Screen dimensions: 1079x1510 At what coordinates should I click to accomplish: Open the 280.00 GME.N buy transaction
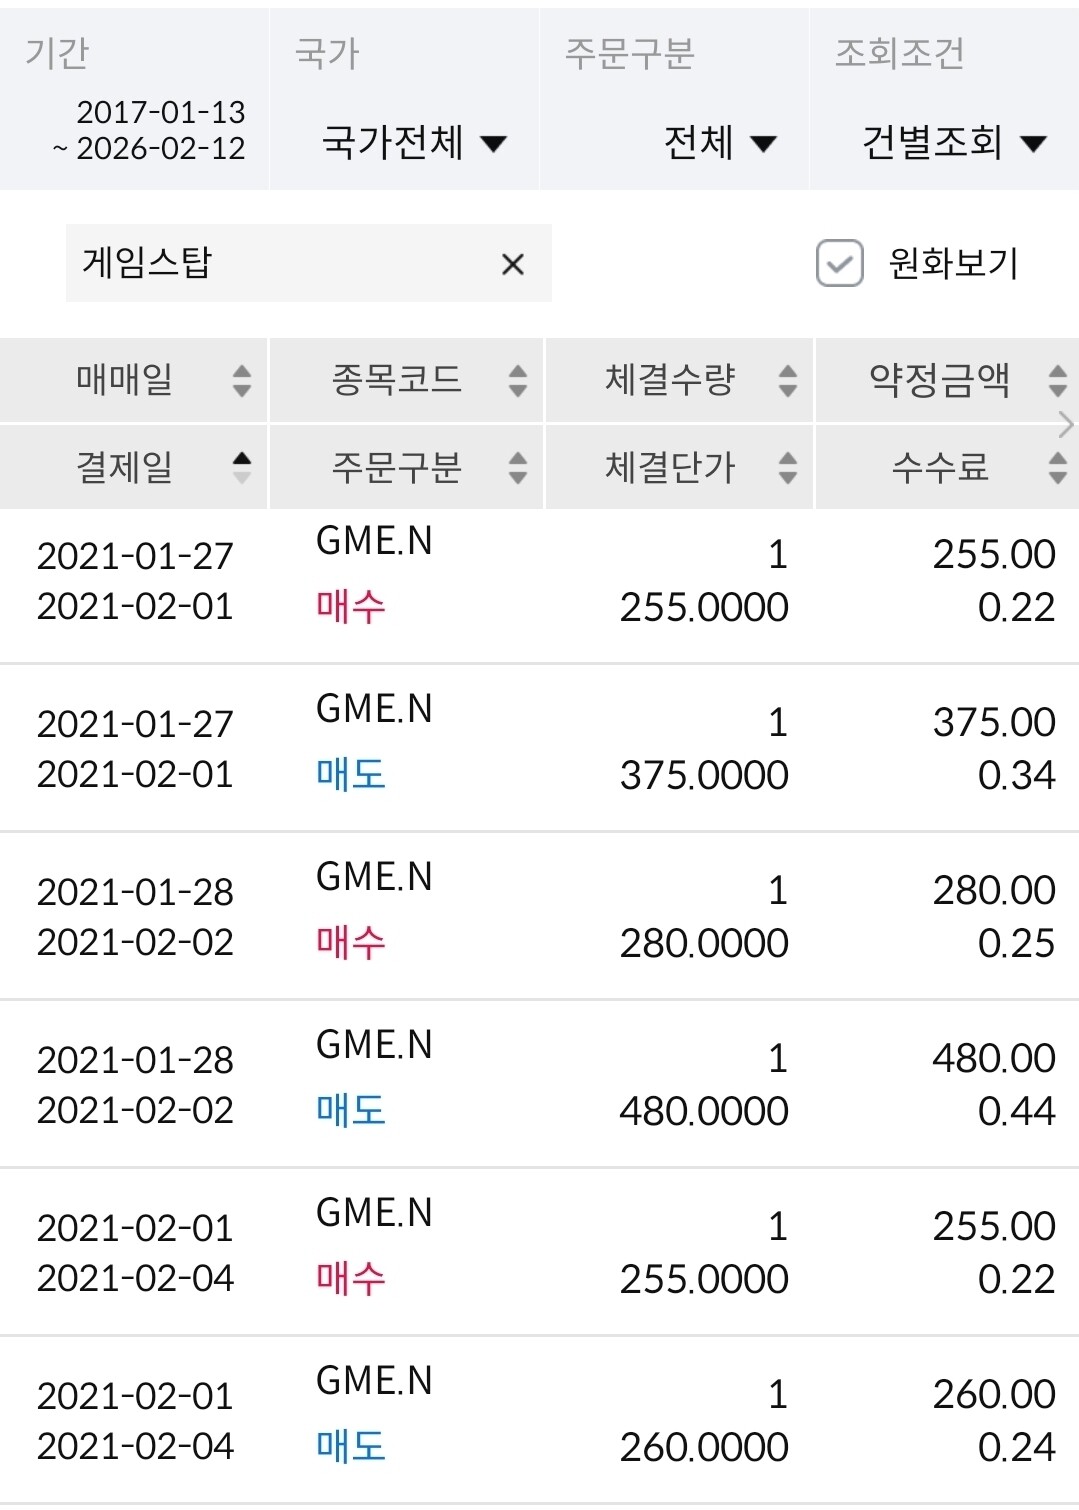click(540, 916)
